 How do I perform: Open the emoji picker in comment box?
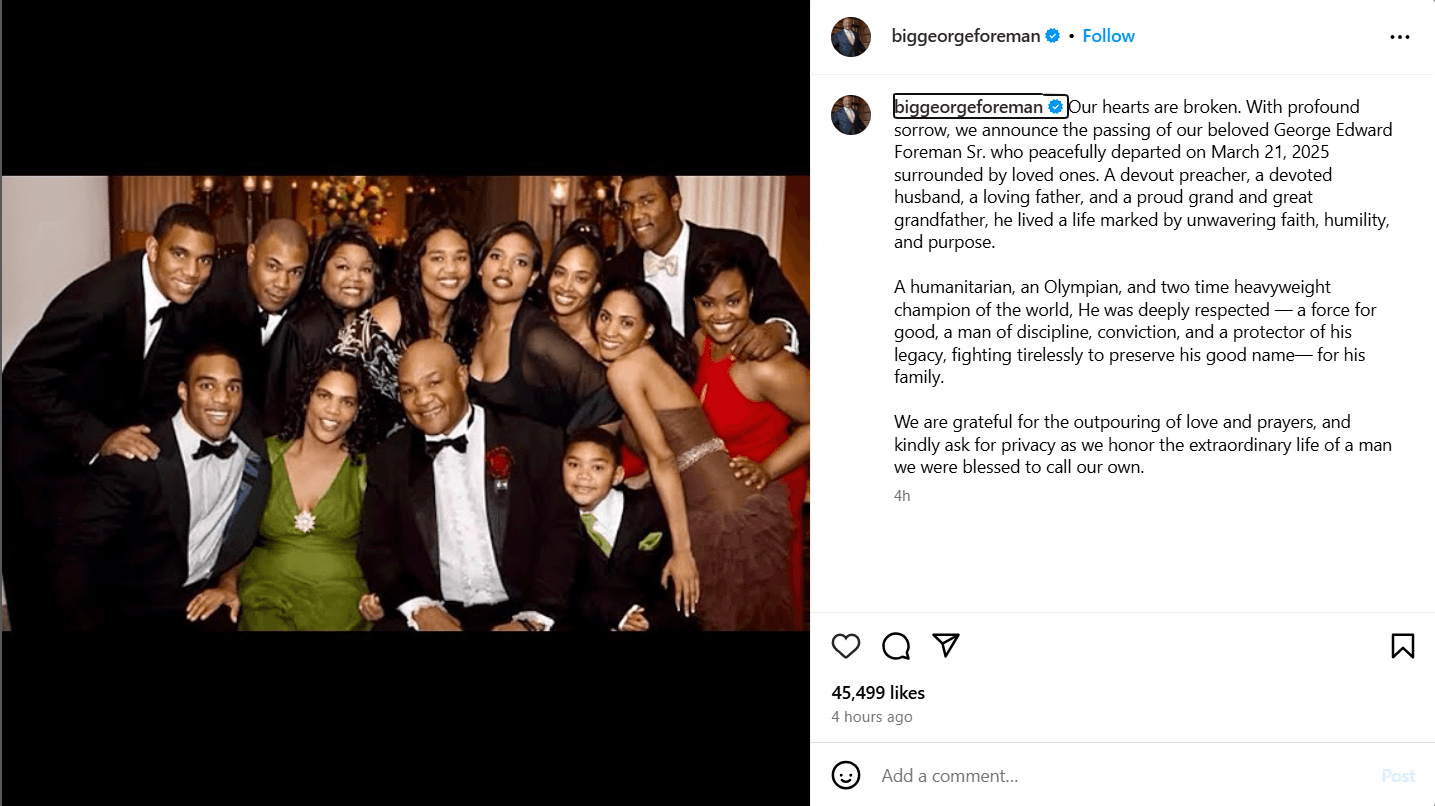(846, 775)
